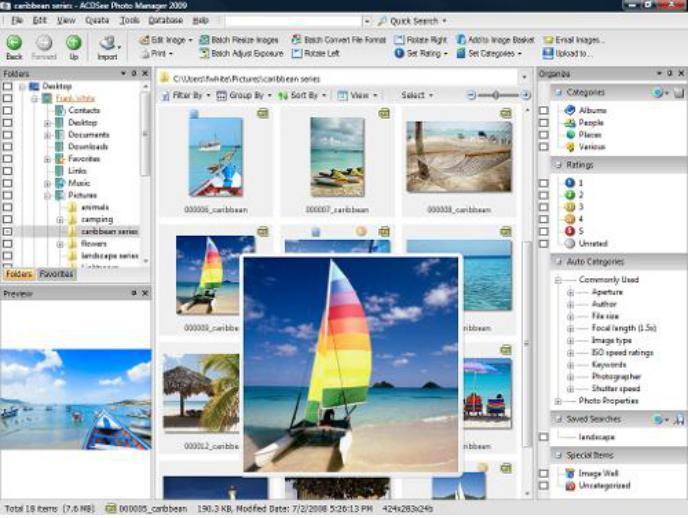689x518 pixels.
Task: Launch Batch Adjust Exposure
Action: pyautogui.click(x=241, y=54)
